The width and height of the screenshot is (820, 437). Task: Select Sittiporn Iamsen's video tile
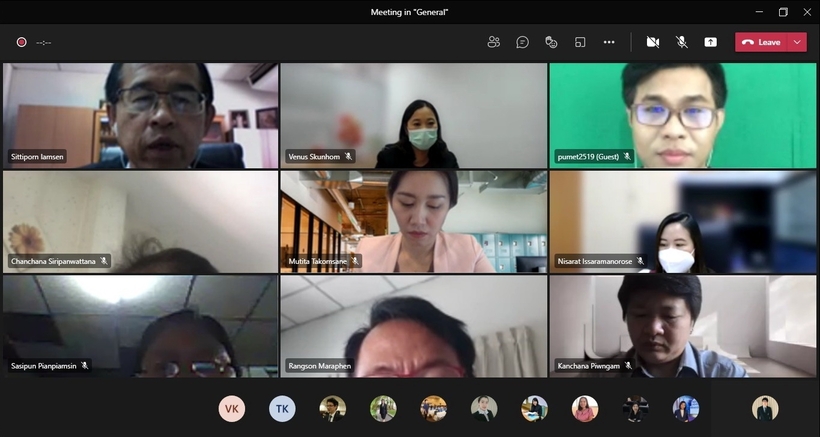(140, 116)
